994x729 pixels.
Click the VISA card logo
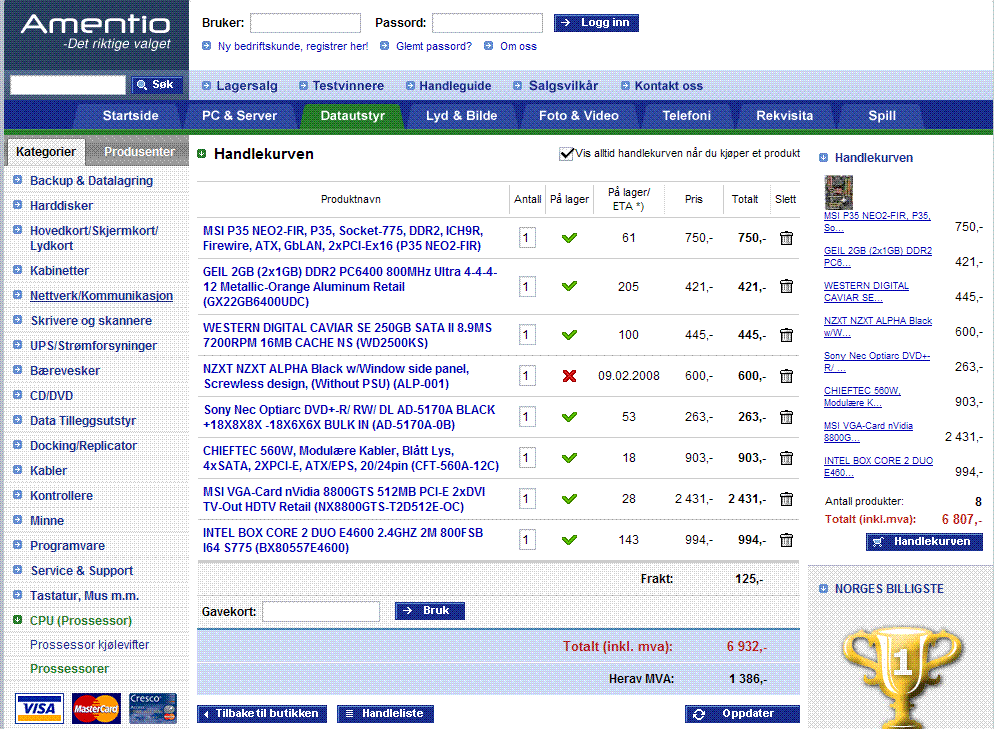[x=39, y=708]
